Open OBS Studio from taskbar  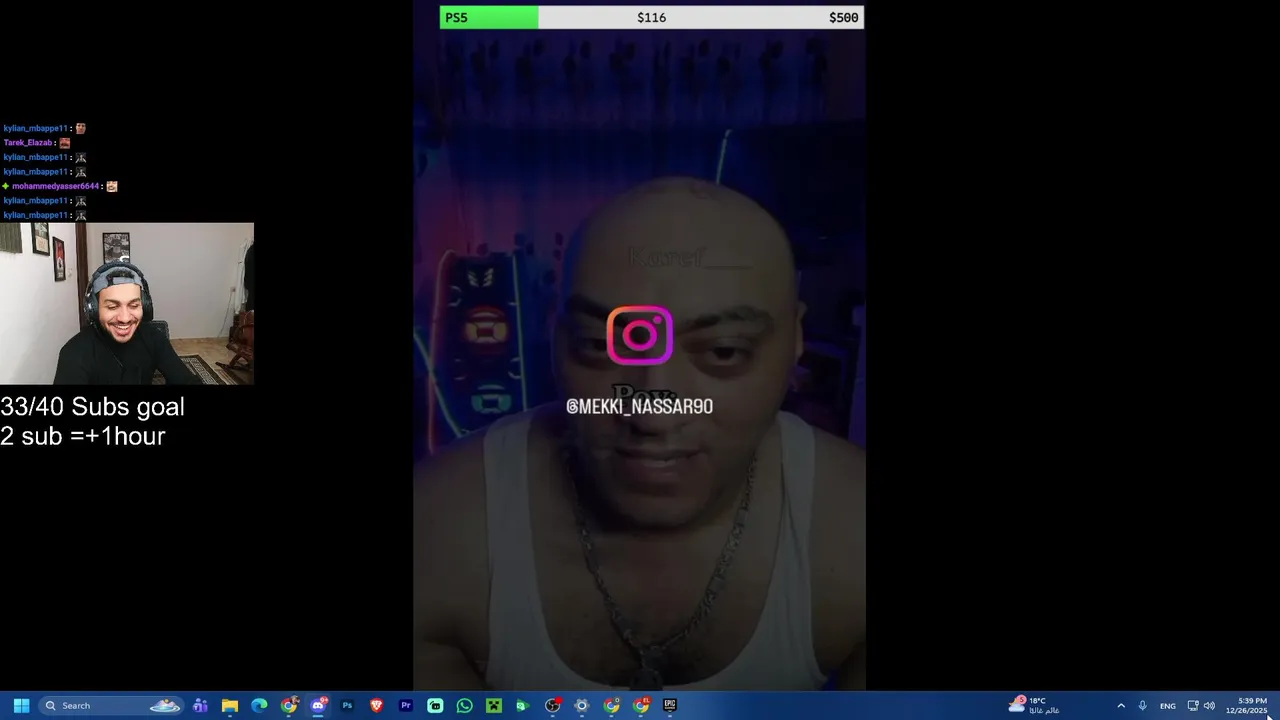pos(552,705)
